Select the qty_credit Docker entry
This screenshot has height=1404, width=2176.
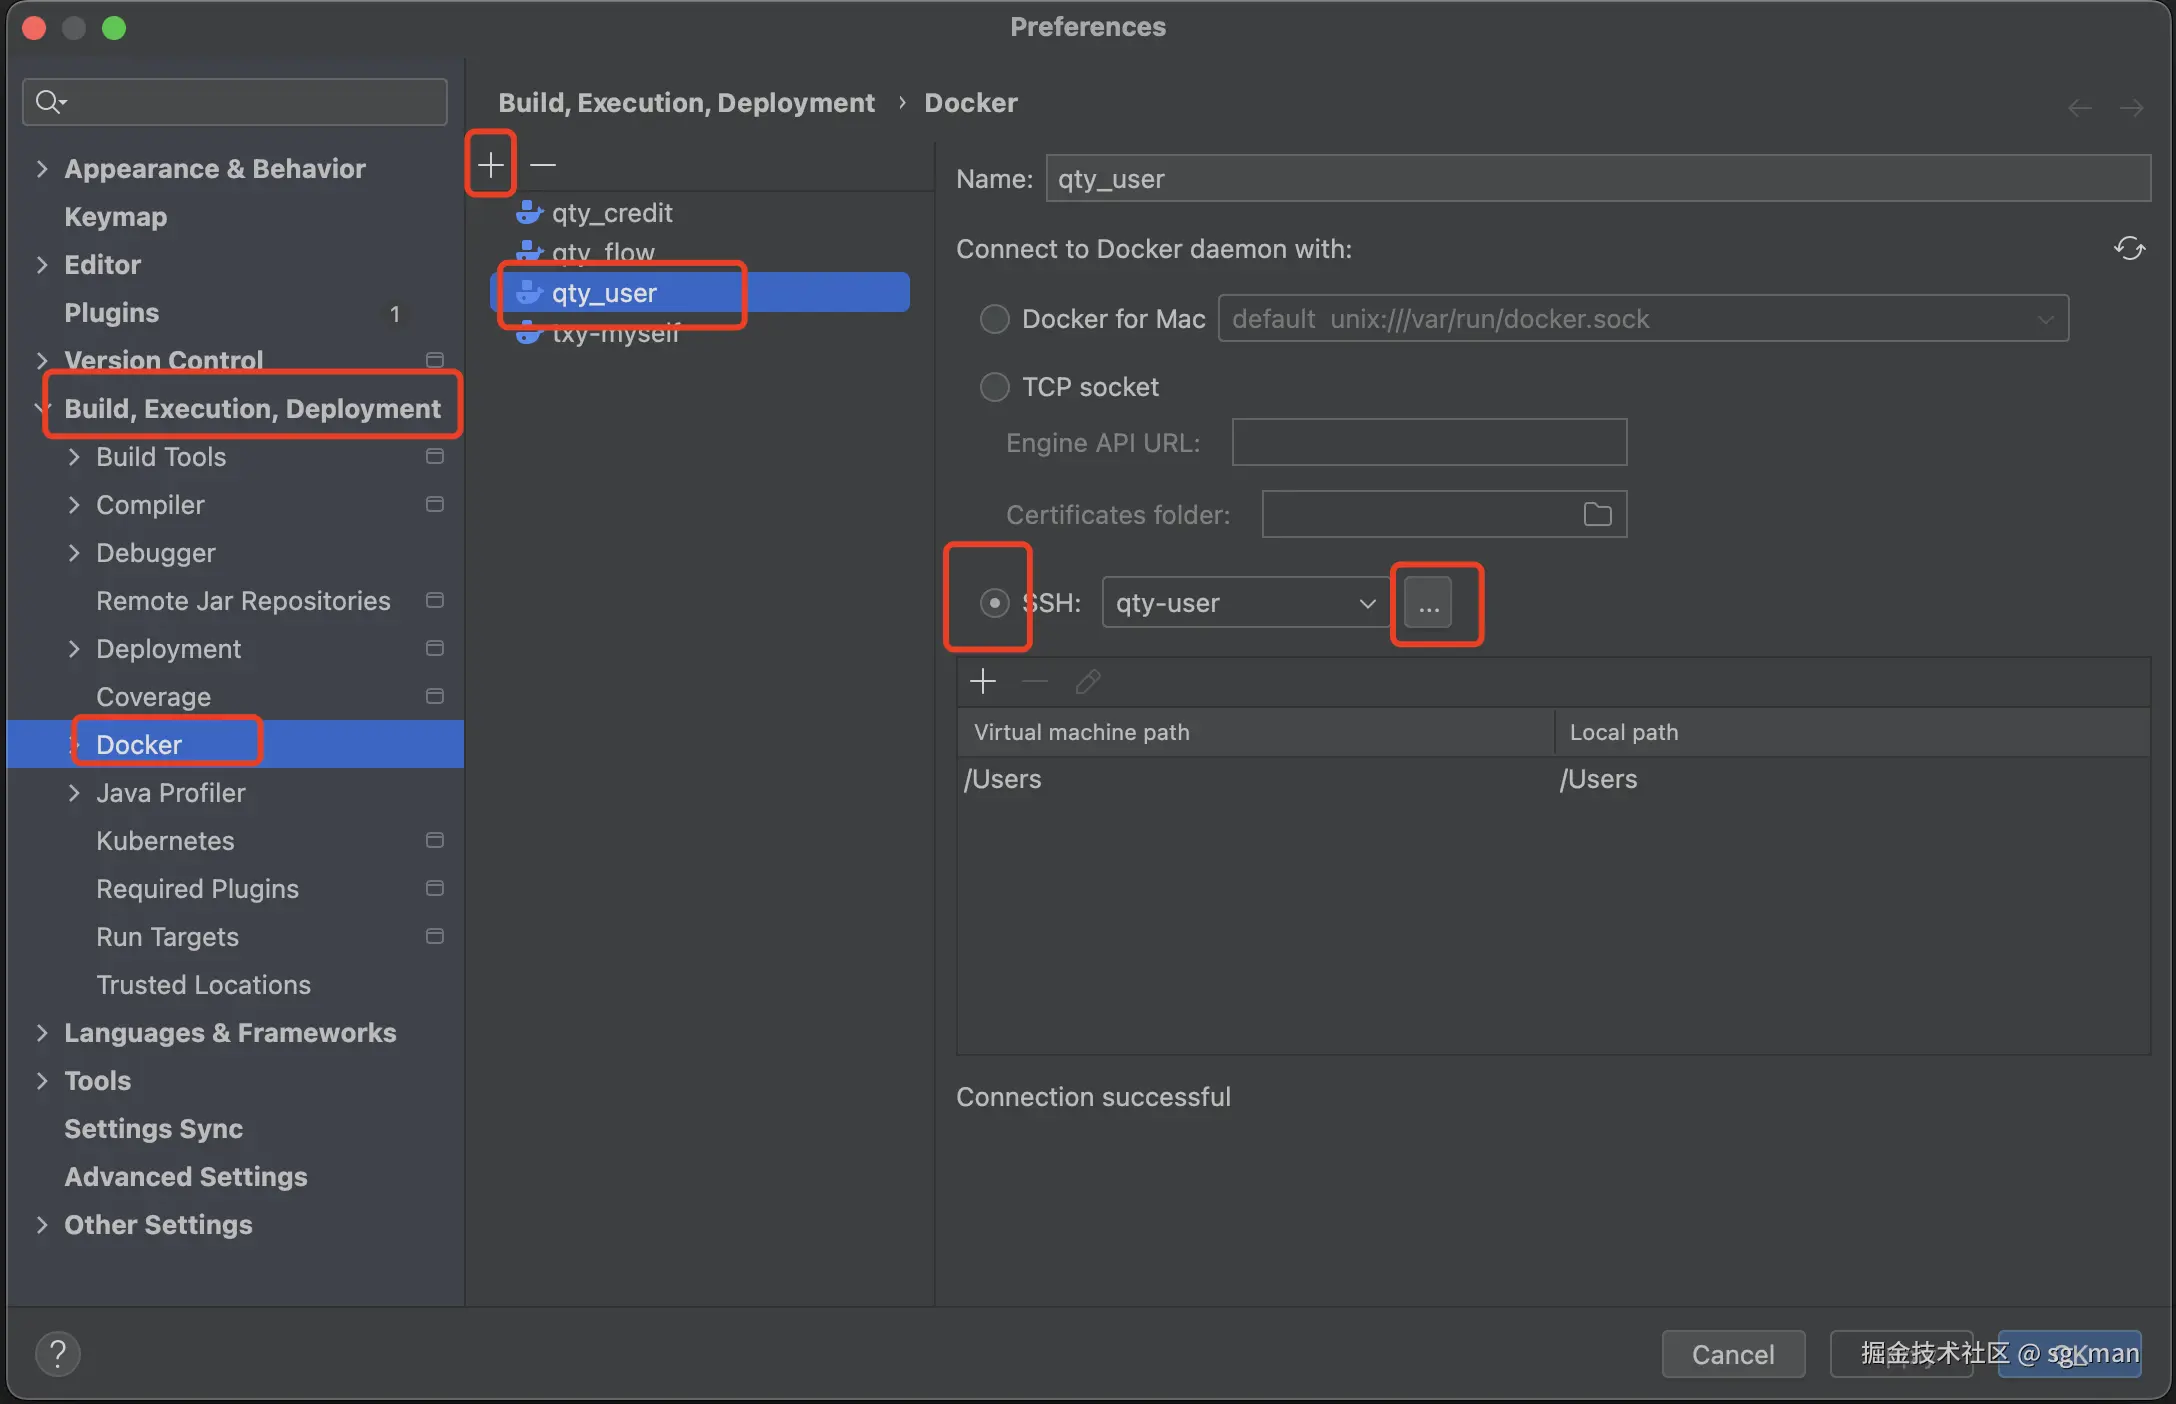pos(612,213)
